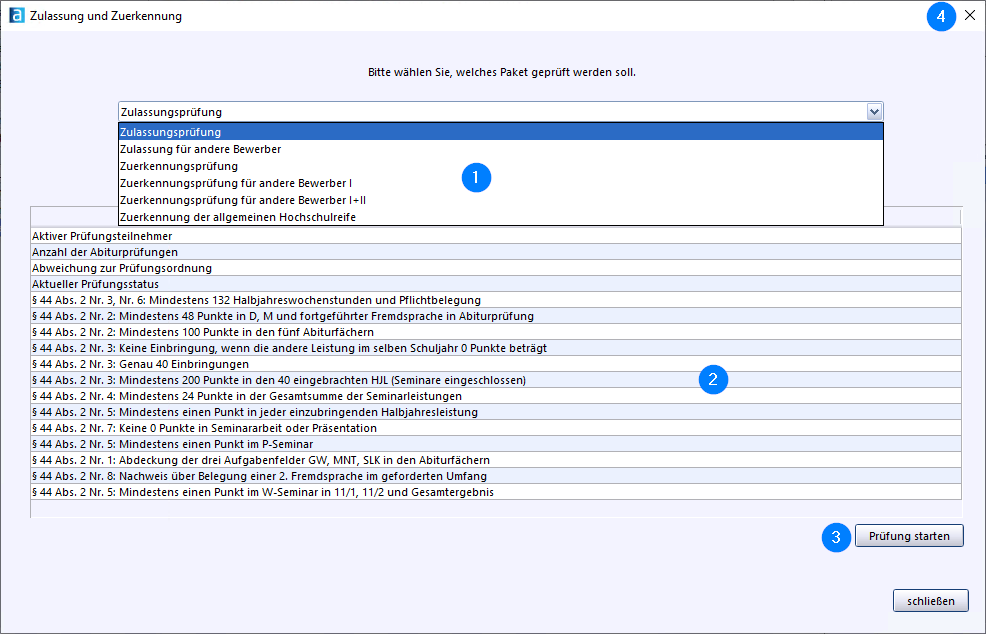Select row Mindestens einen Punkt im W-Seminar

point(496,492)
